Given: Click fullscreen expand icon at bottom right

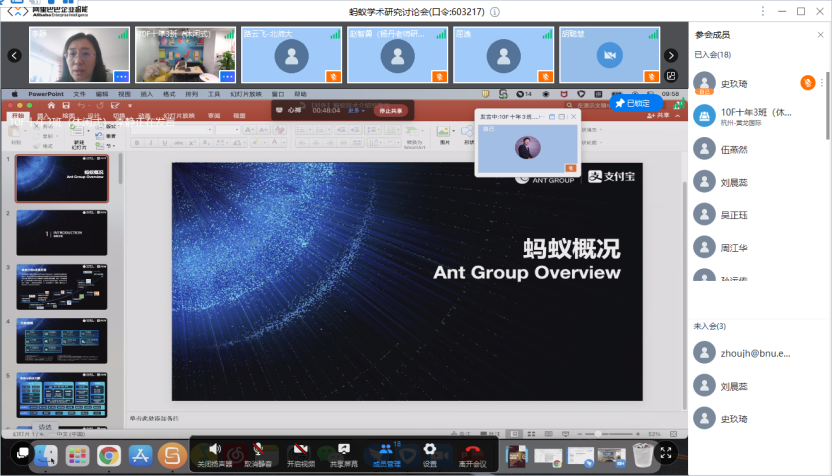Looking at the screenshot, I should [x=667, y=453].
